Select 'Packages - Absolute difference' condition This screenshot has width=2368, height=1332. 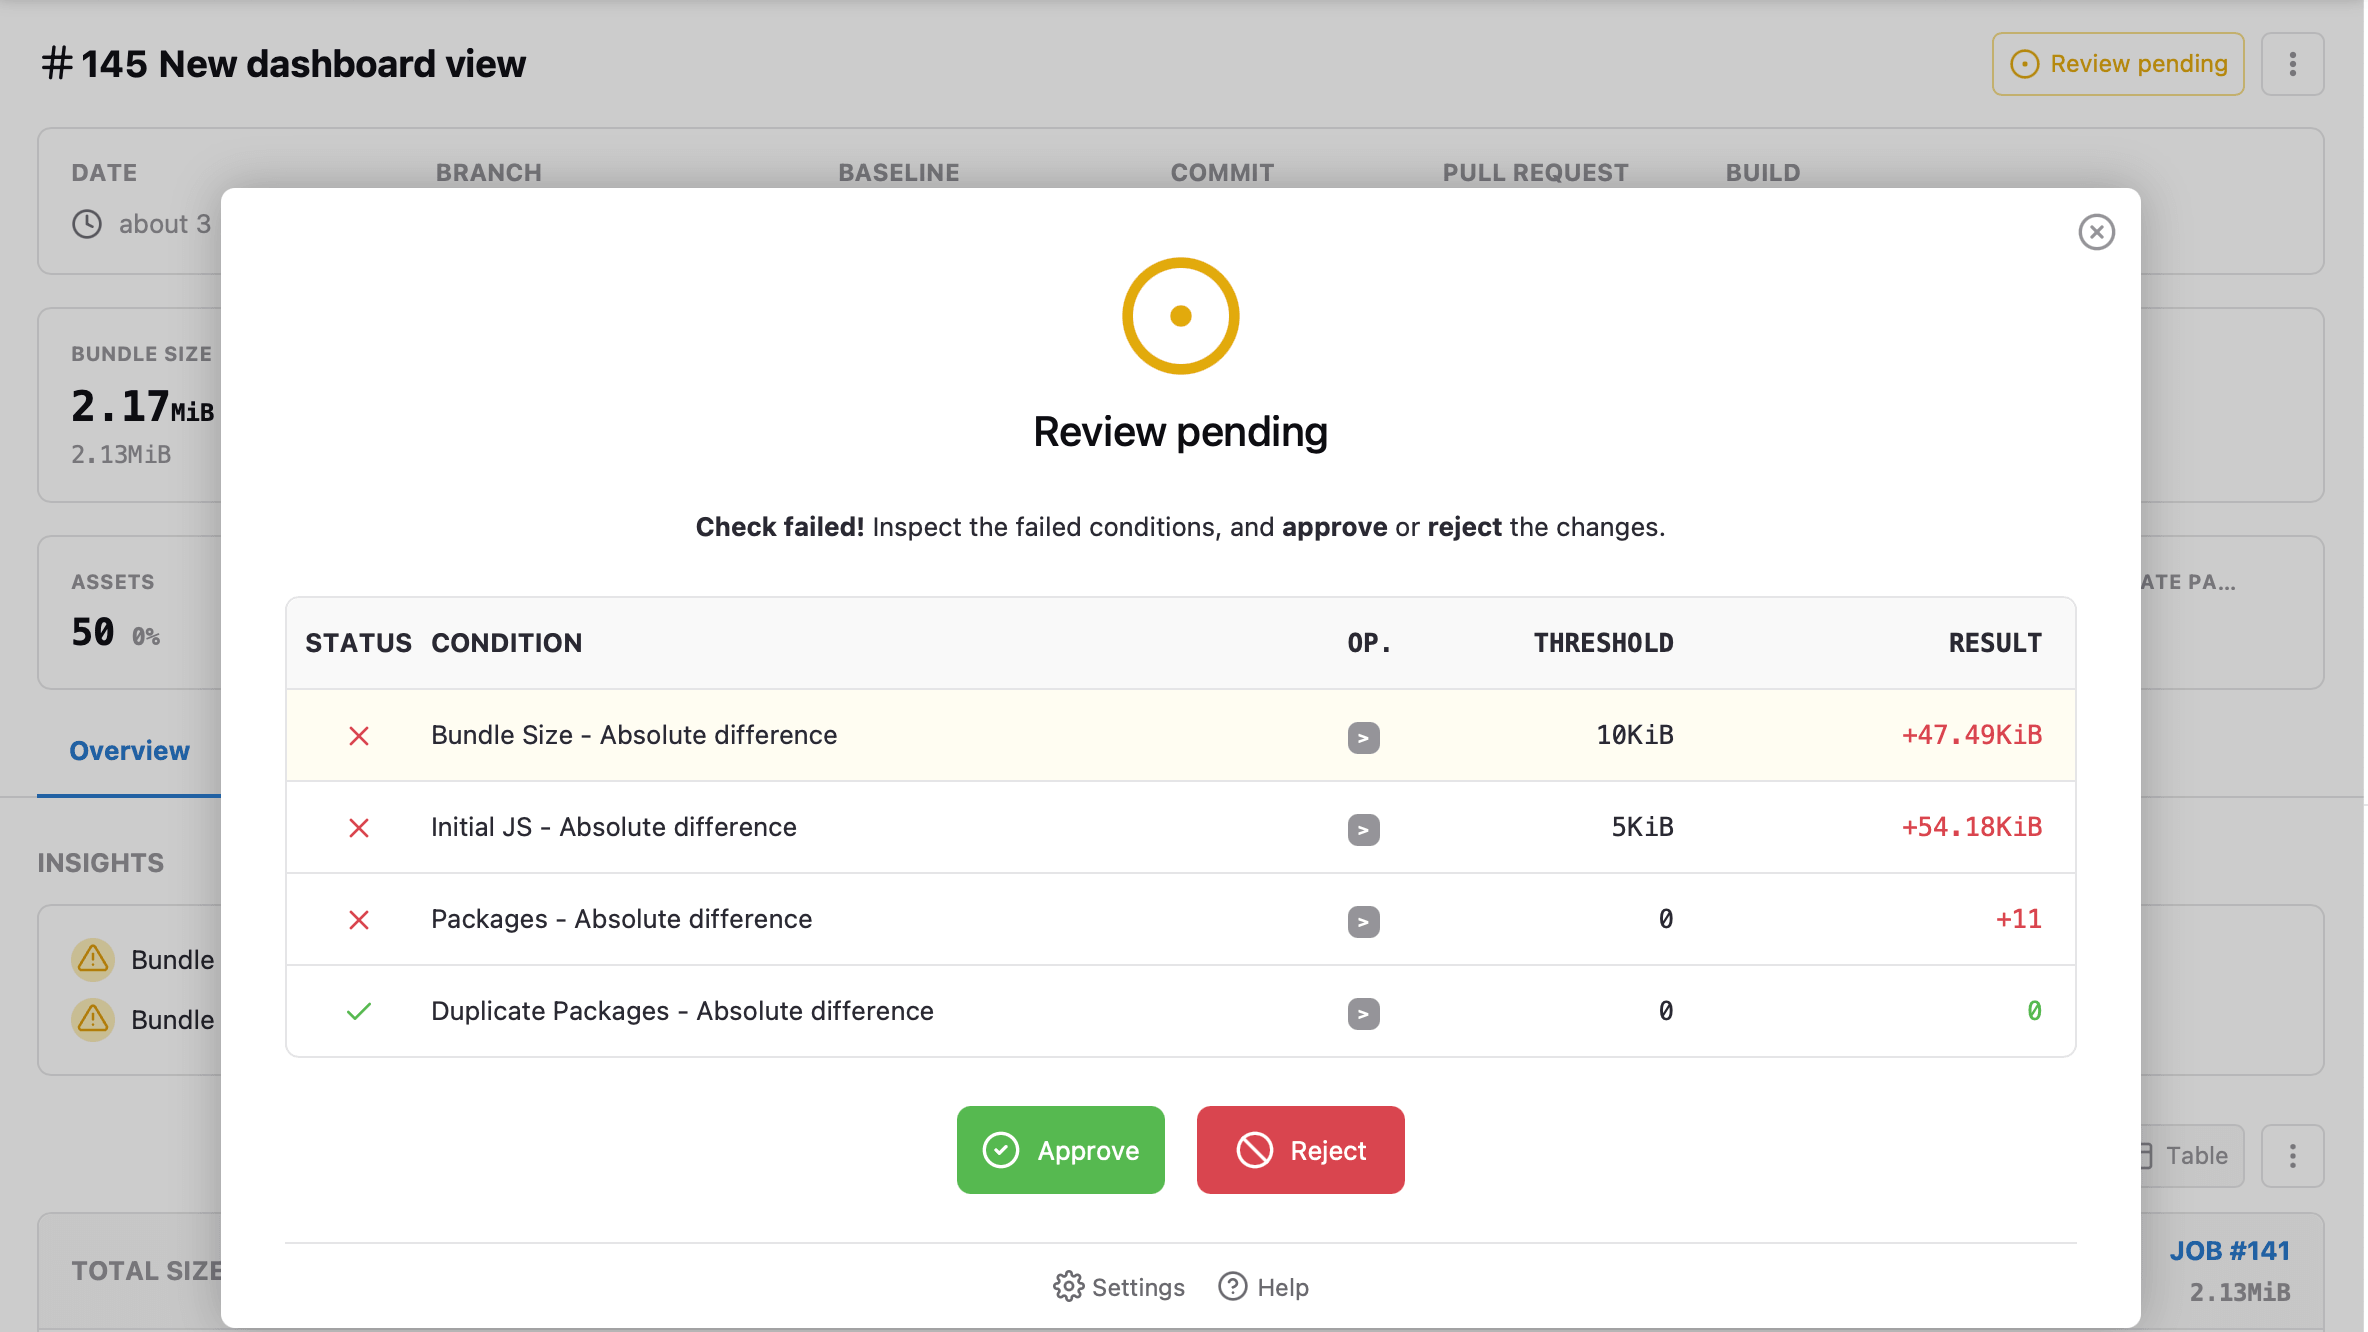[621, 919]
